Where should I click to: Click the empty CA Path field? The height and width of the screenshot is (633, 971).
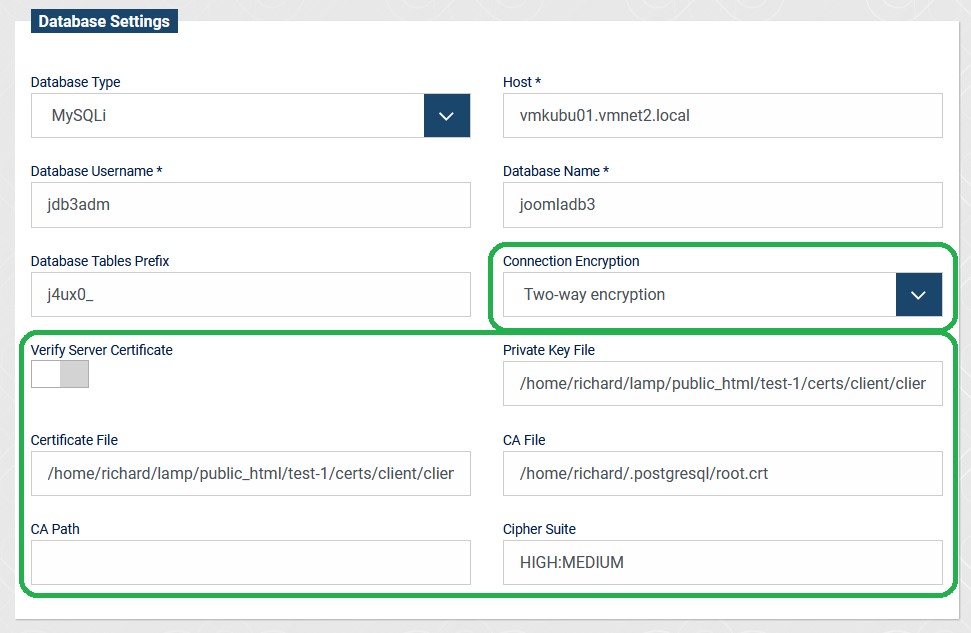pos(251,562)
